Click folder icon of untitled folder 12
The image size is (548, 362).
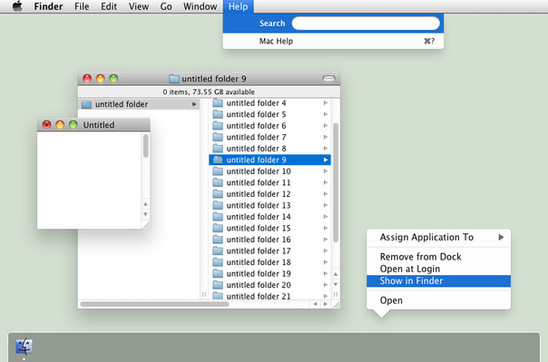pos(218,194)
